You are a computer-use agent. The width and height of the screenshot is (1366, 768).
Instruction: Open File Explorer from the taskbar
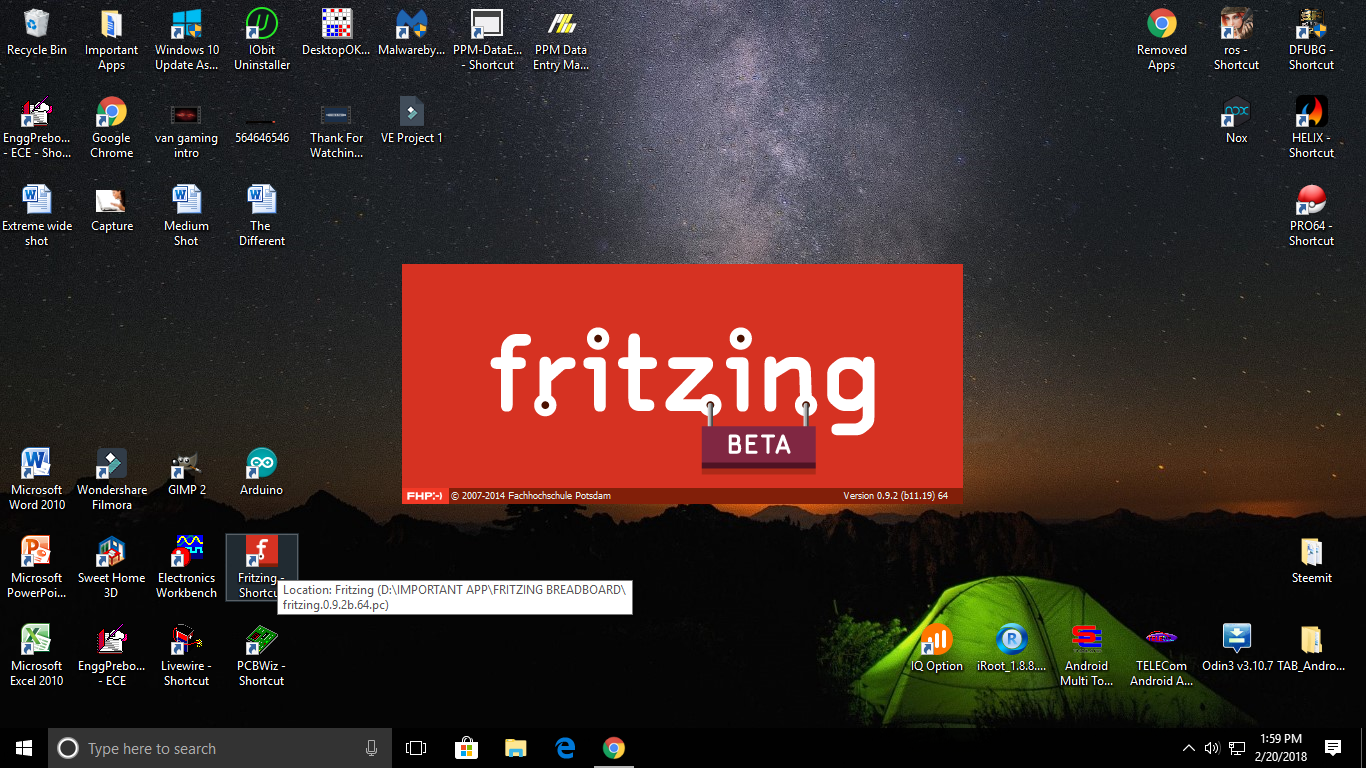click(515, 748)
